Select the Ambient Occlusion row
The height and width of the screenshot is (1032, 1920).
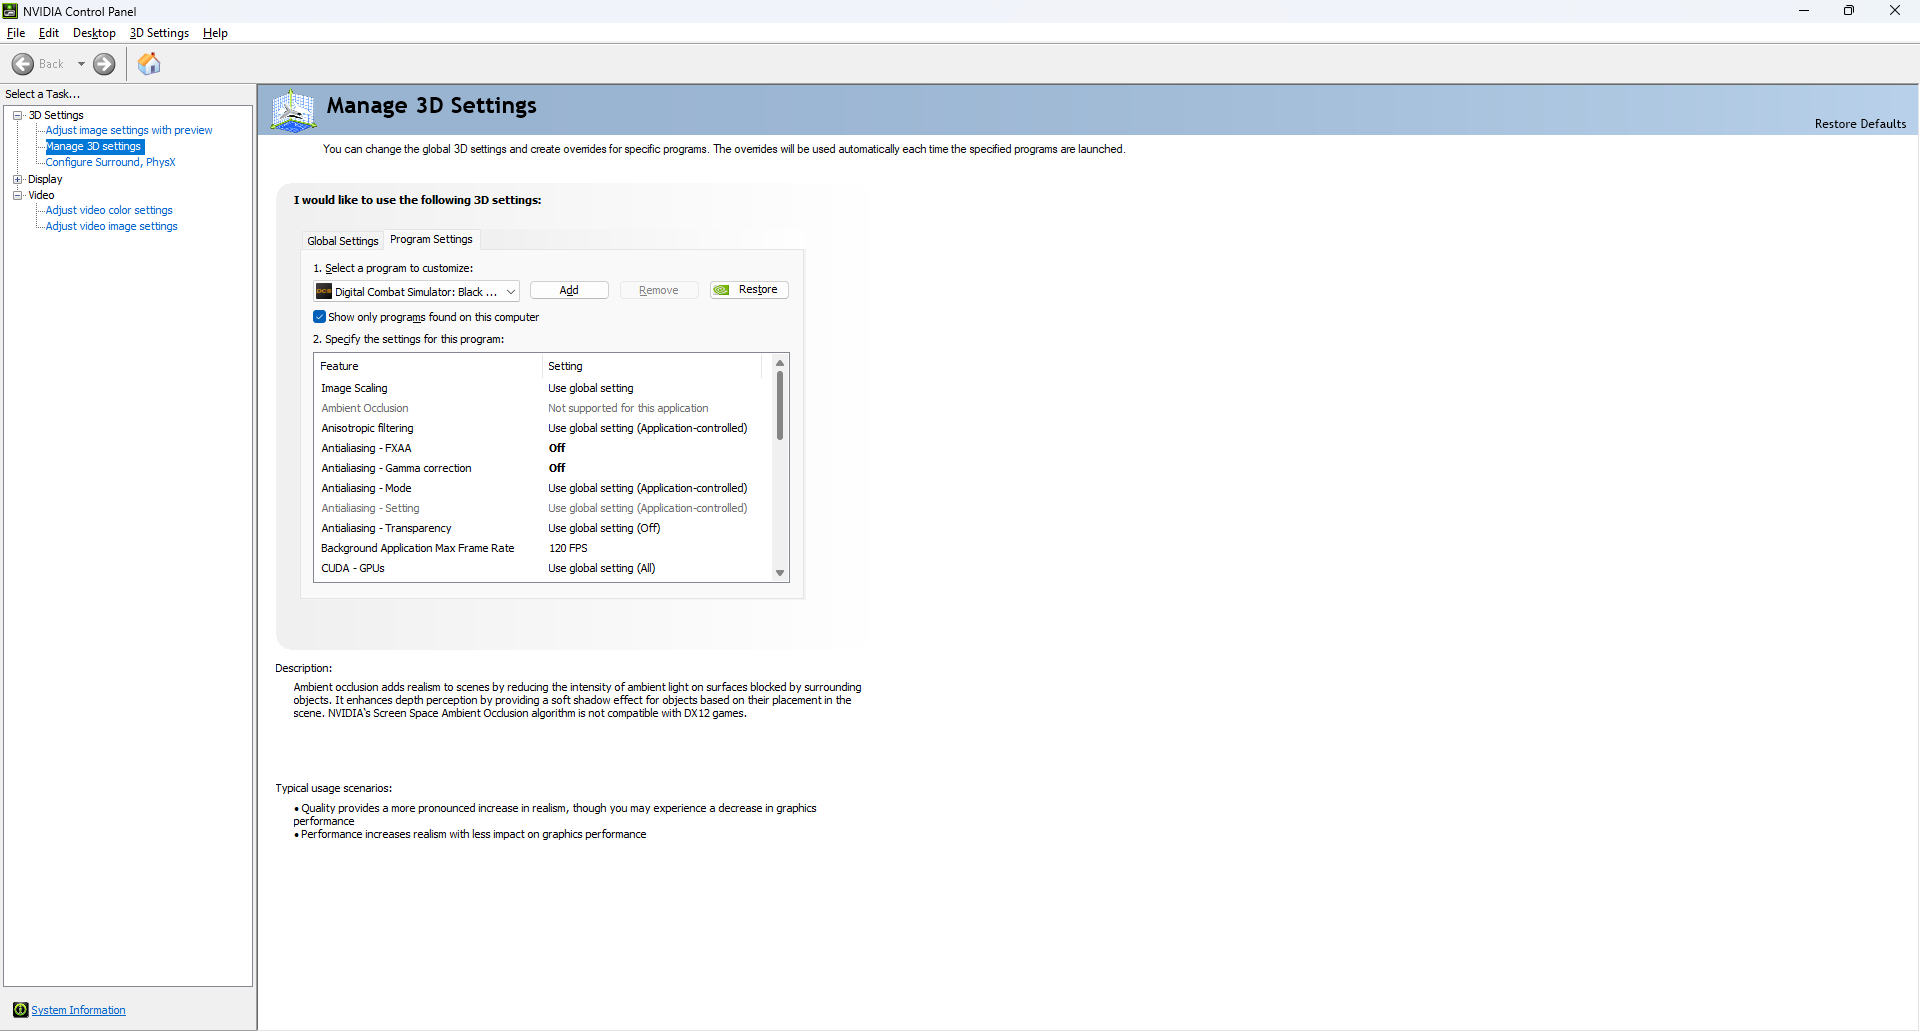pyautogui.click(x=543, y=408)
